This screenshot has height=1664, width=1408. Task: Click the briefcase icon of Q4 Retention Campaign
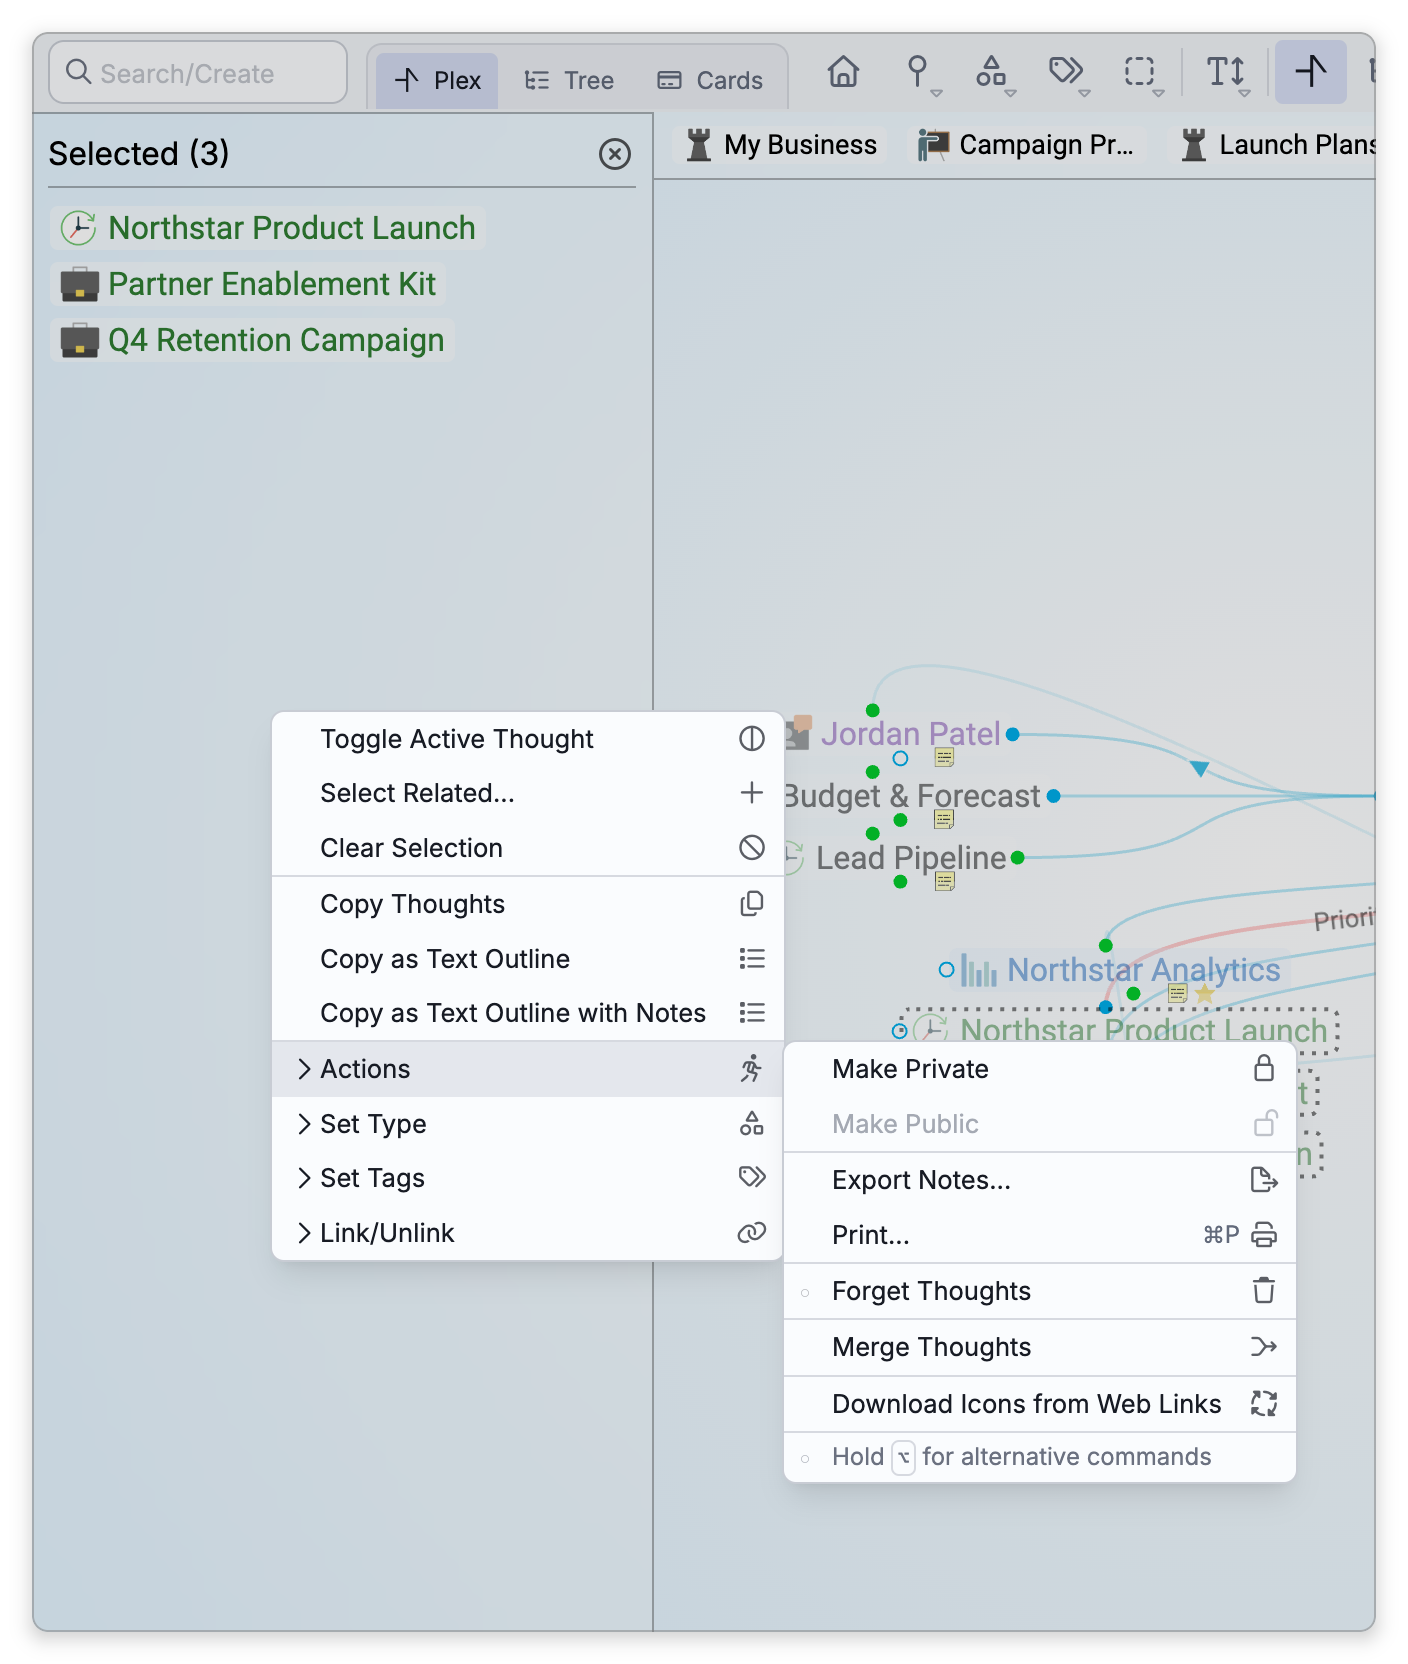(x=79, y=340)
